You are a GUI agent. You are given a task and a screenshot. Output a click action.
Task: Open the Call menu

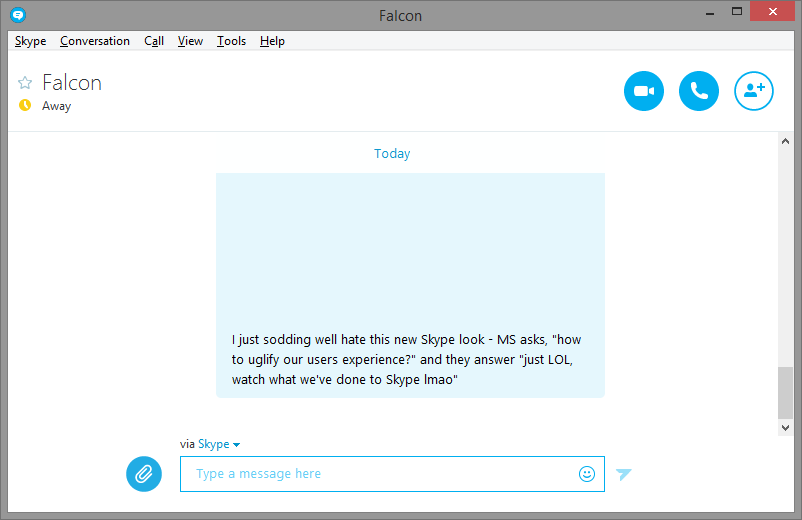click(154, 41)
